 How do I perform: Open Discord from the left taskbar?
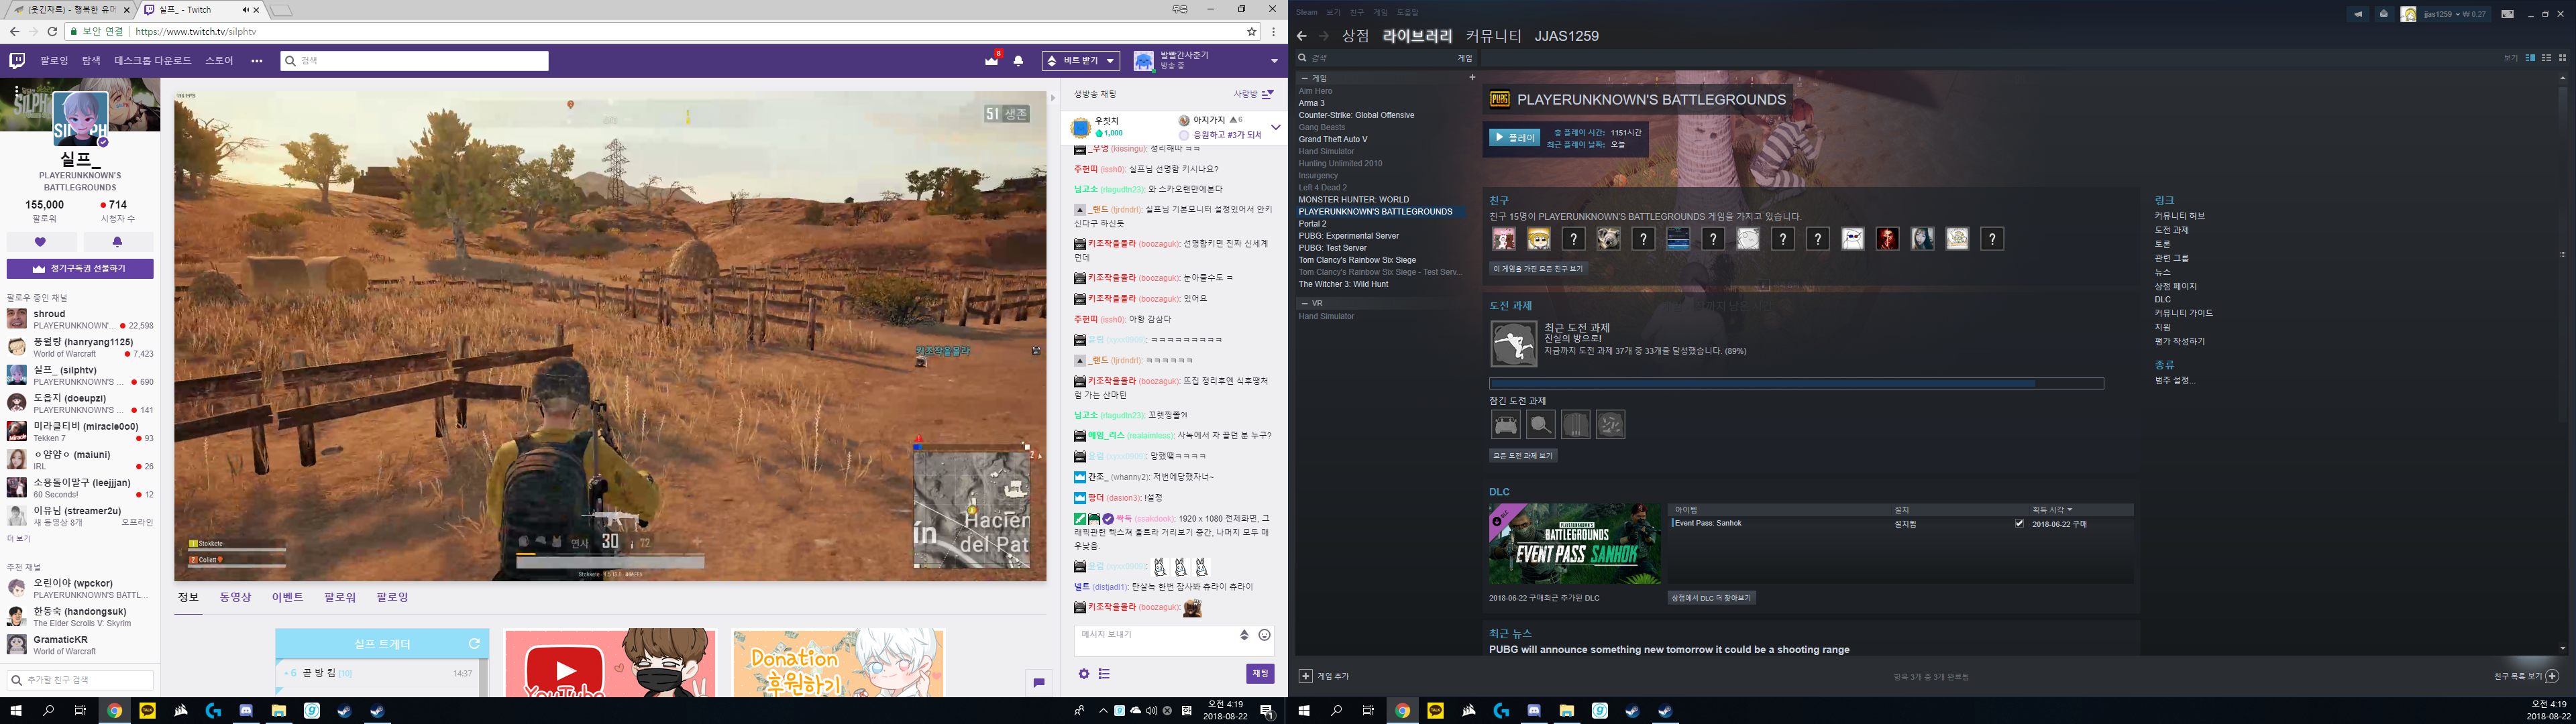click(x=246, y=711)
